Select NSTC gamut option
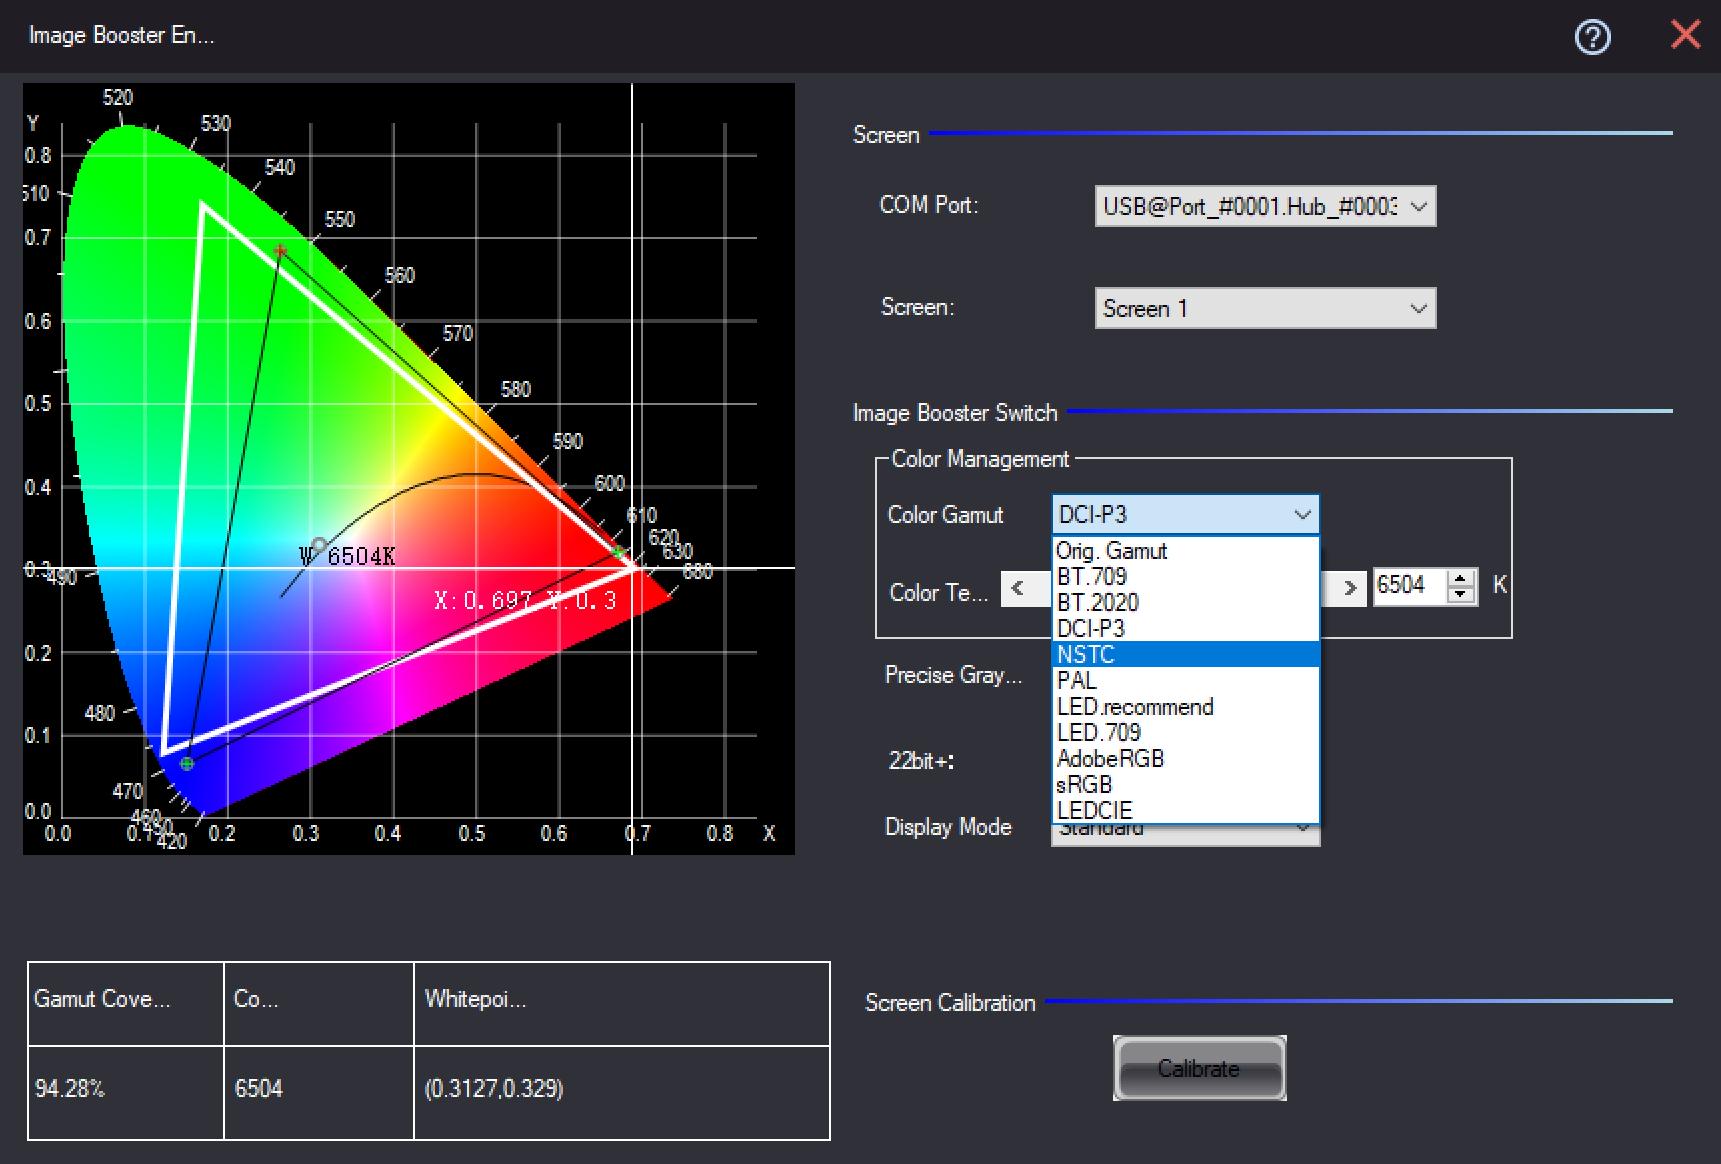Image resolution: width=1721 pixels, height=1164 pixels. click(1086, 655)
